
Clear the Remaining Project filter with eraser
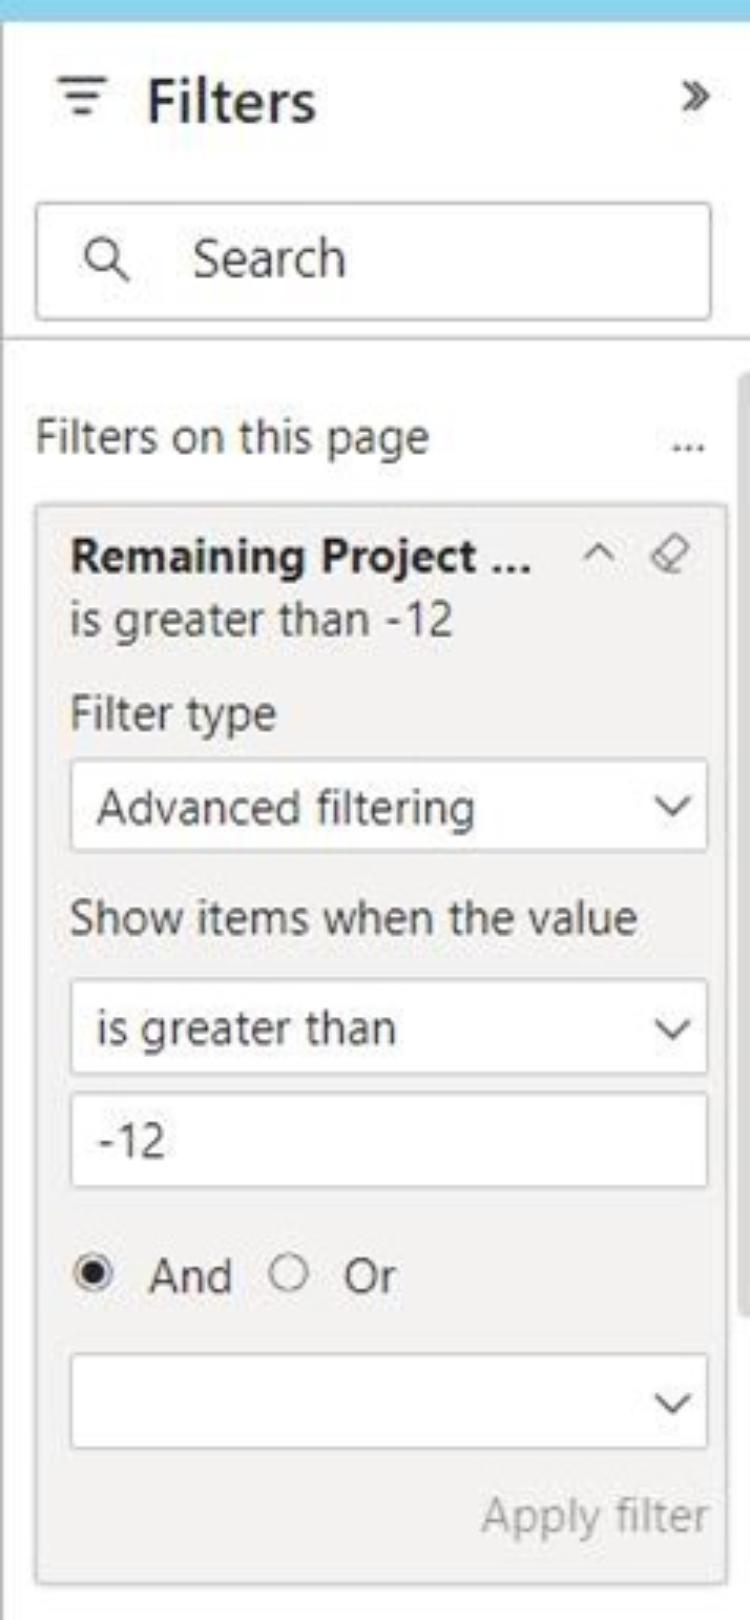669,553
